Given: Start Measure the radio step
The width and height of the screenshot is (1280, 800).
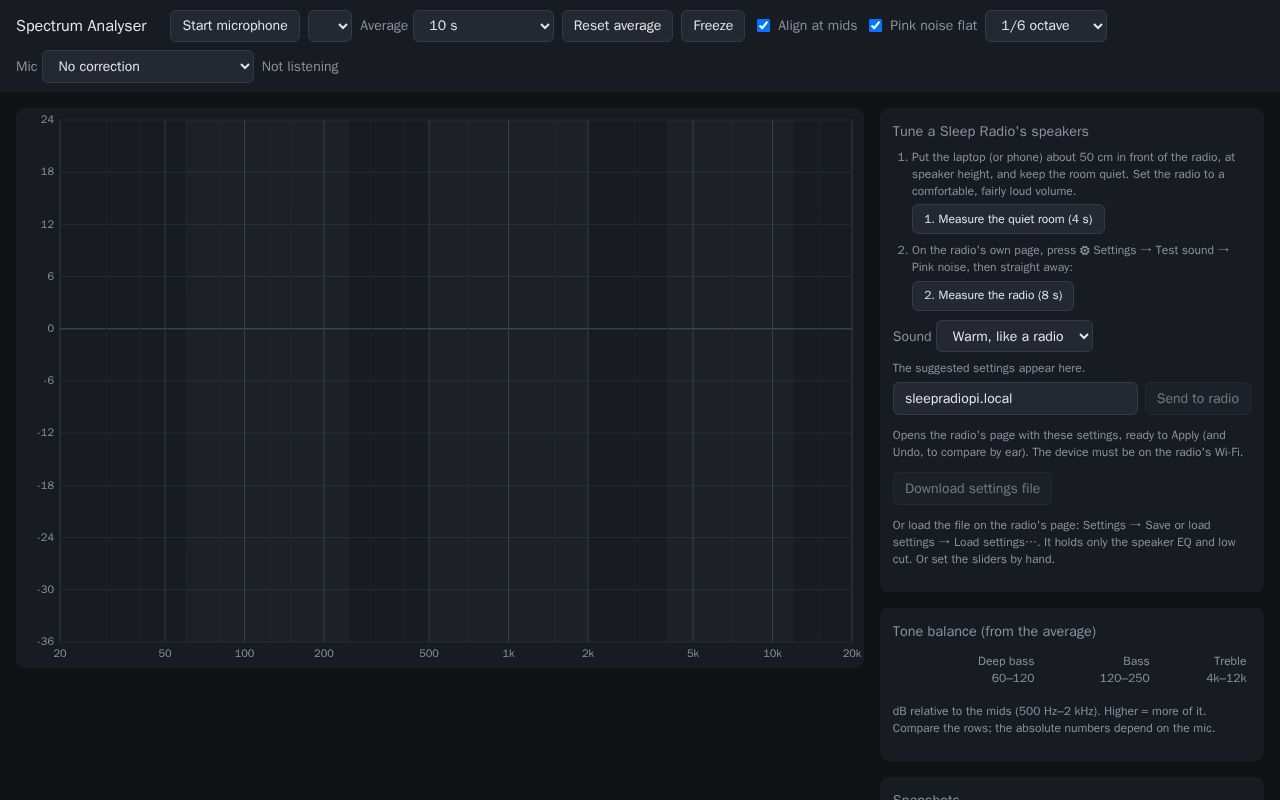Looking at the screenshot, I should point(993,296).
